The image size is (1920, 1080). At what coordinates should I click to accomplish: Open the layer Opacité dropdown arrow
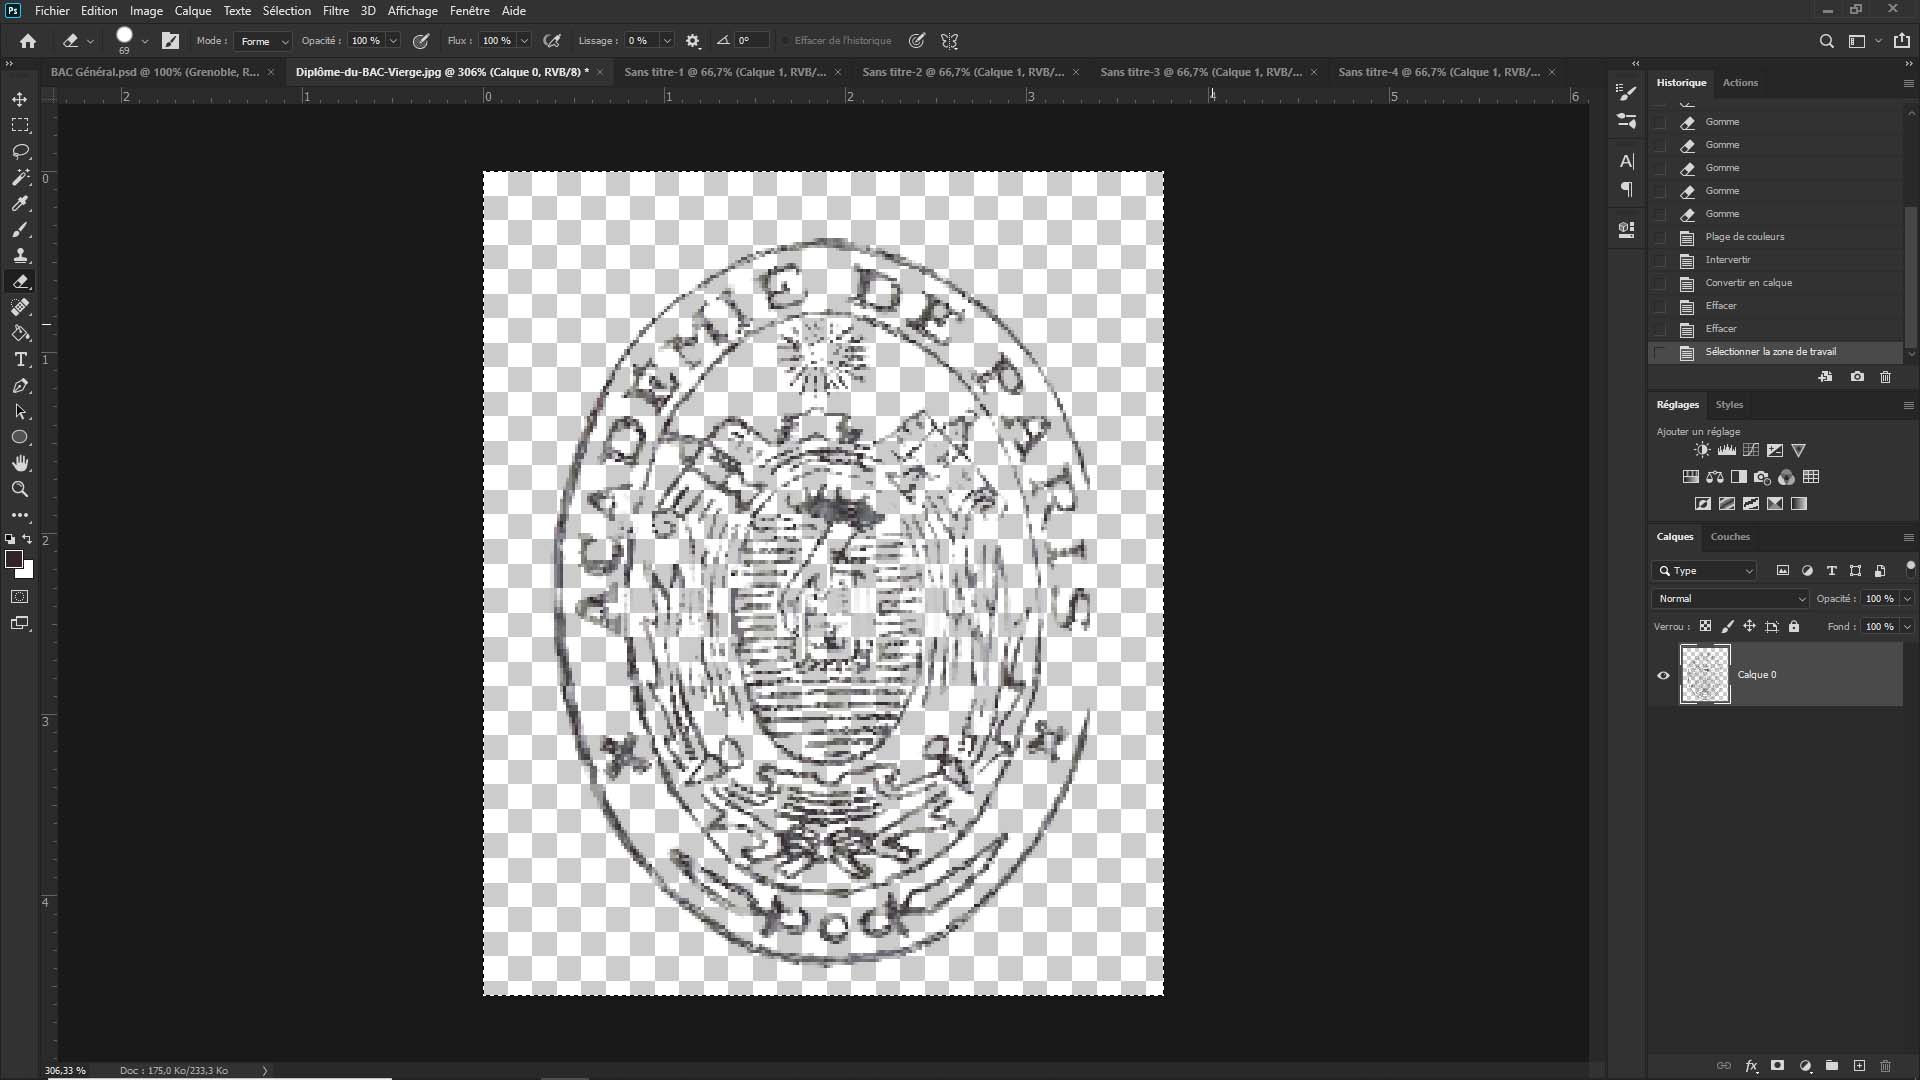click(x=1907, y=598)
